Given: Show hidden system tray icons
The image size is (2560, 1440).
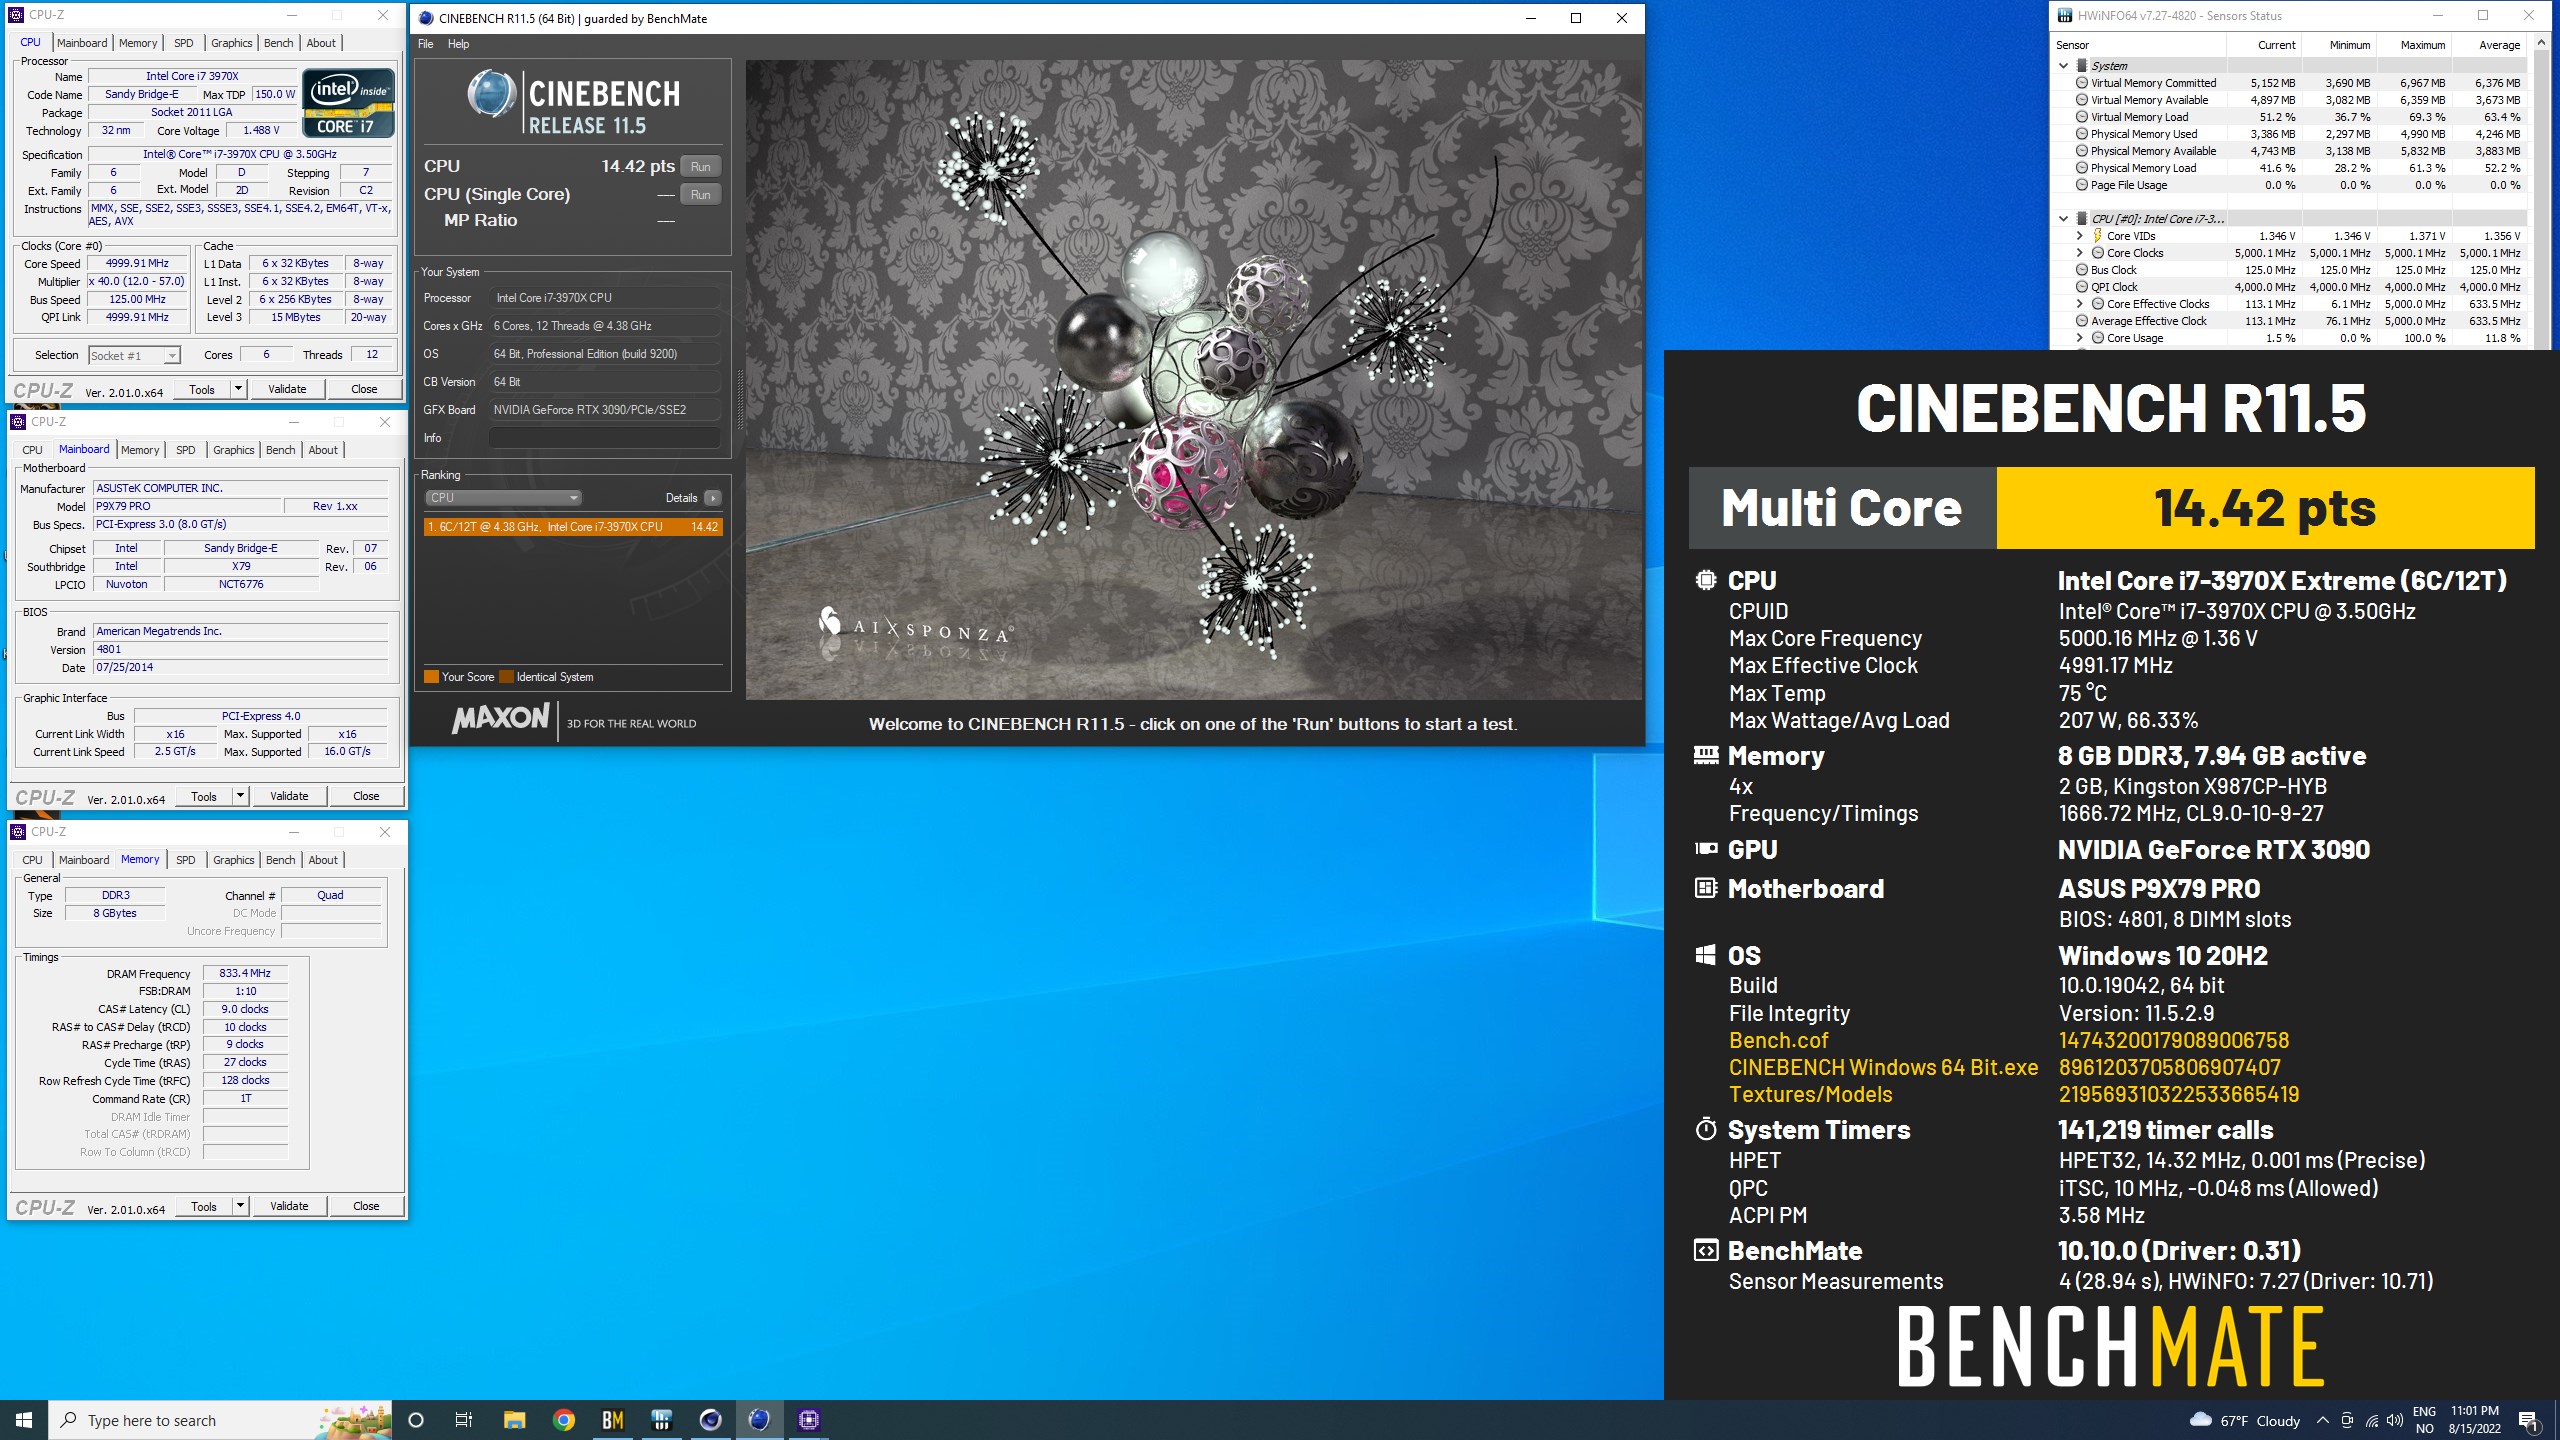Looking at the screenshot, I should click(2322, 1420).
